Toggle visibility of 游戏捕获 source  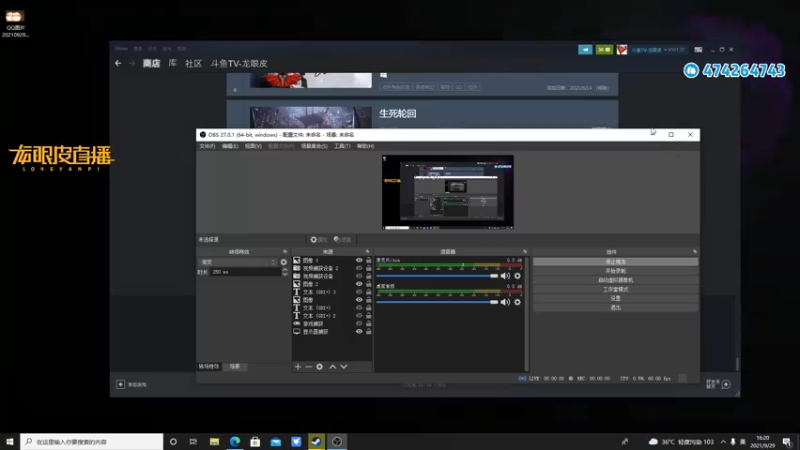point(359,323)
